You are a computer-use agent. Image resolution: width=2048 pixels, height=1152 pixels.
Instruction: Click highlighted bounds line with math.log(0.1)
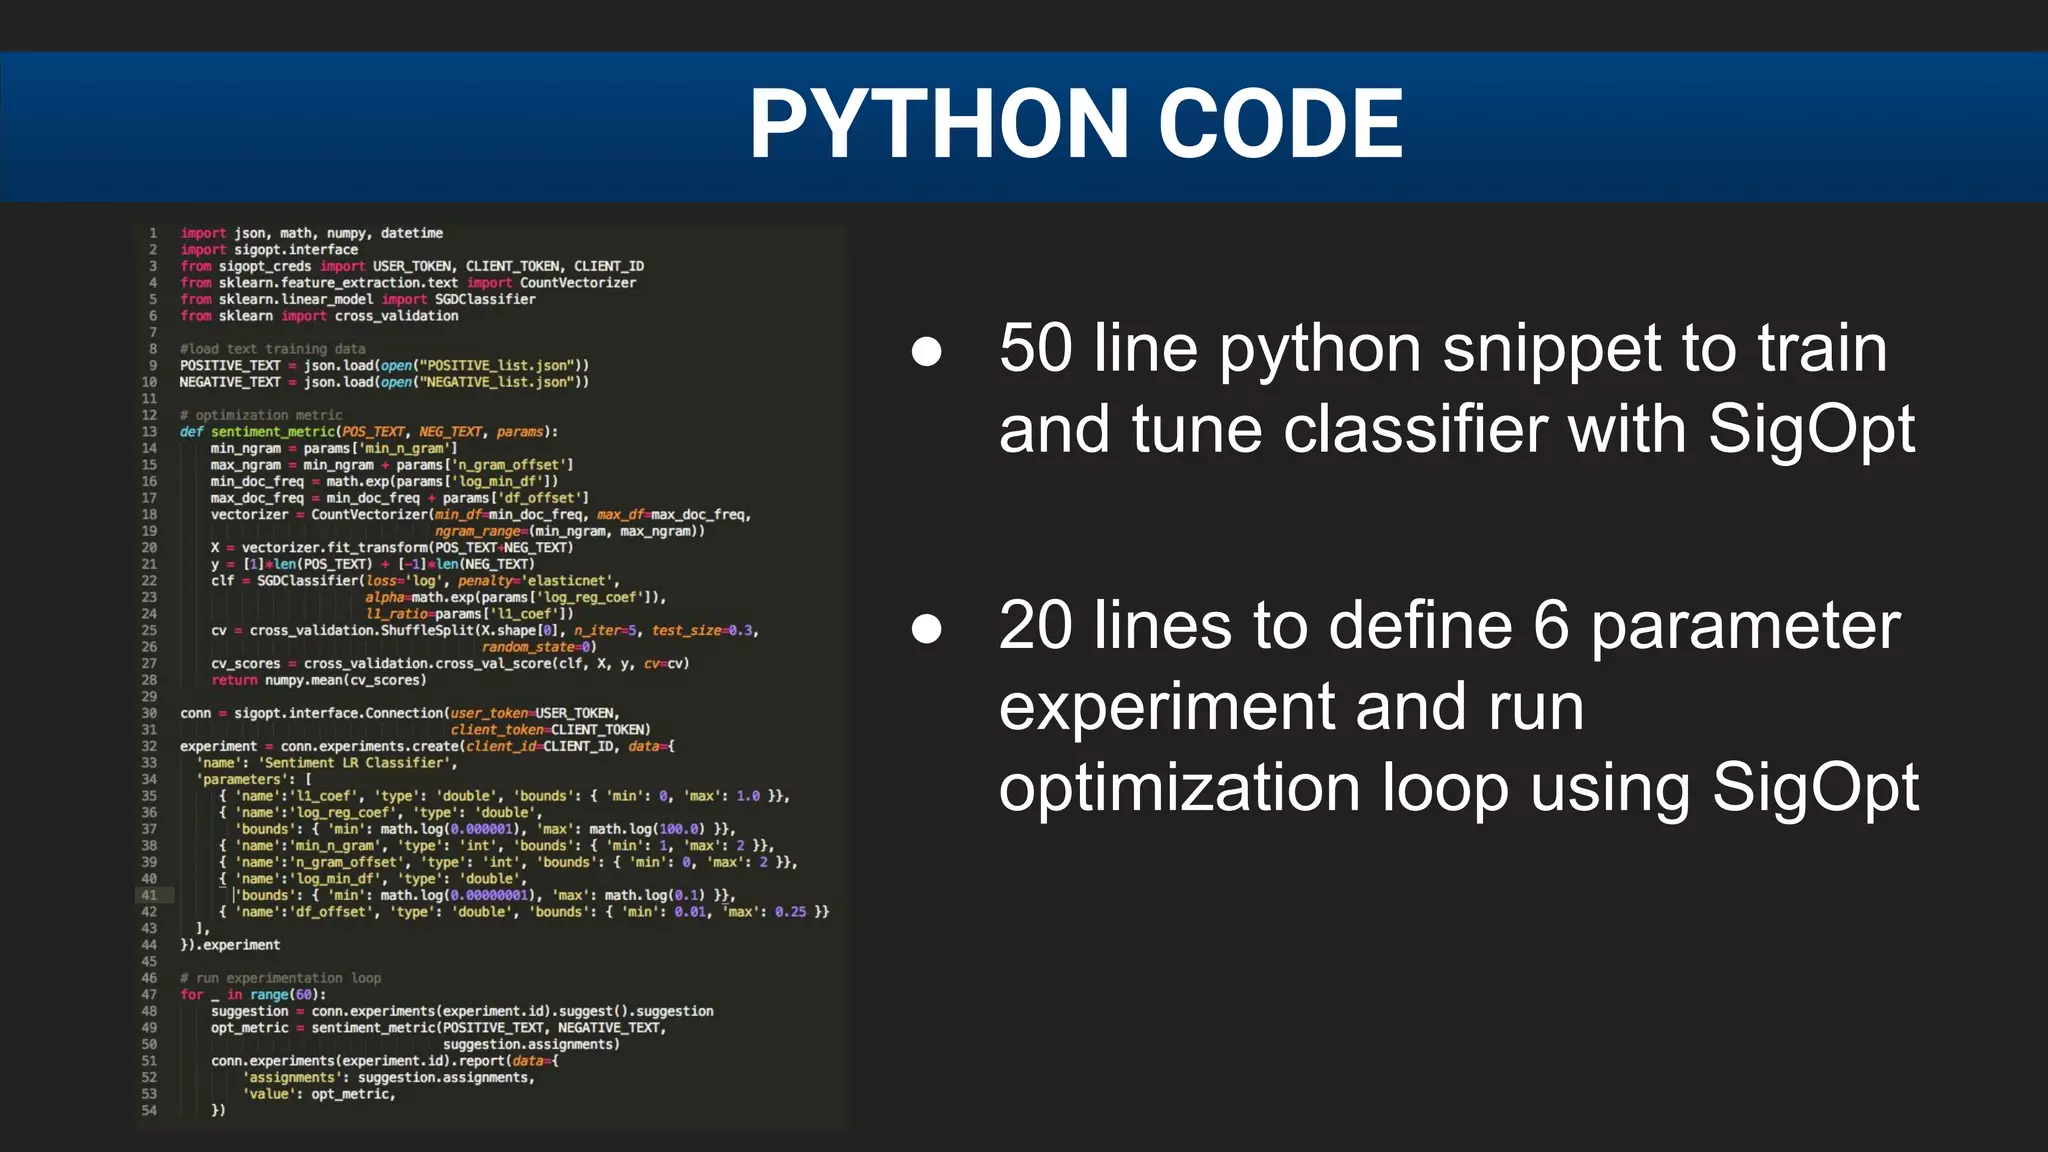click(485, 896)
